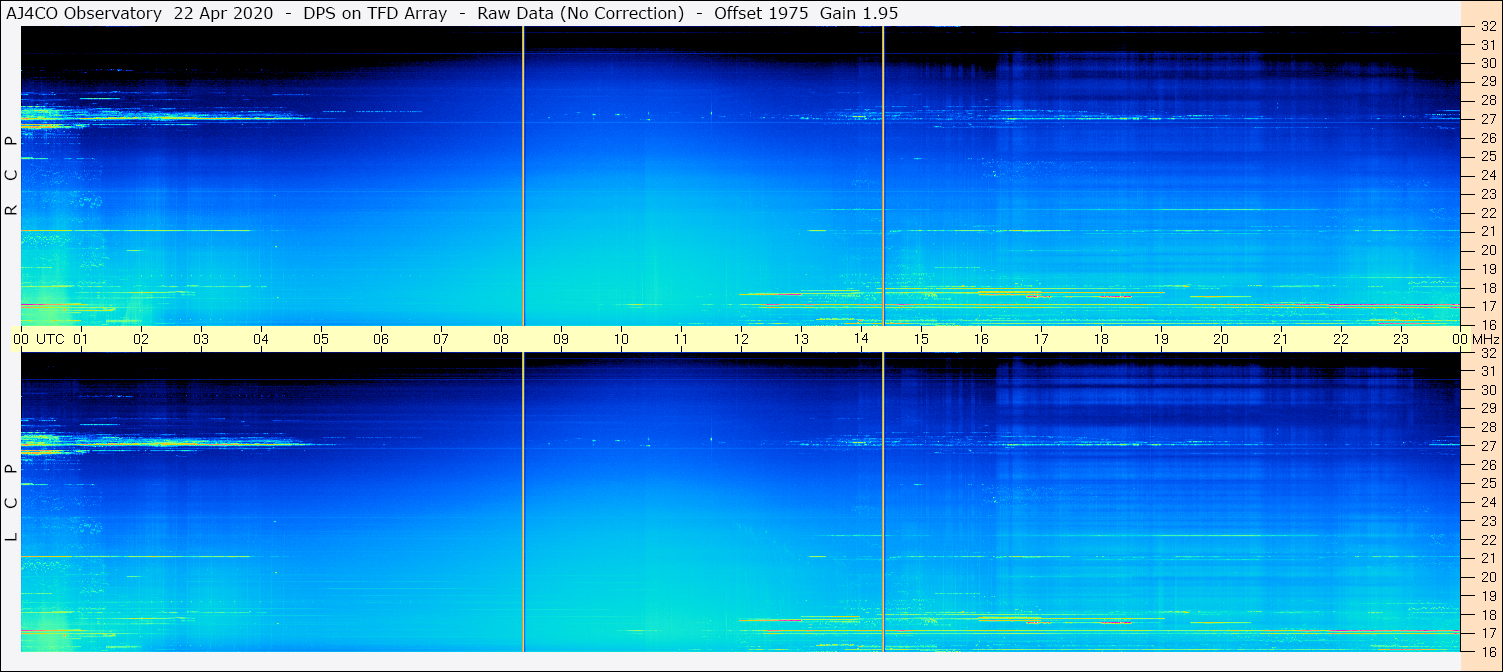Click hour 21 on the UTC time axis

coord(1281,339)
